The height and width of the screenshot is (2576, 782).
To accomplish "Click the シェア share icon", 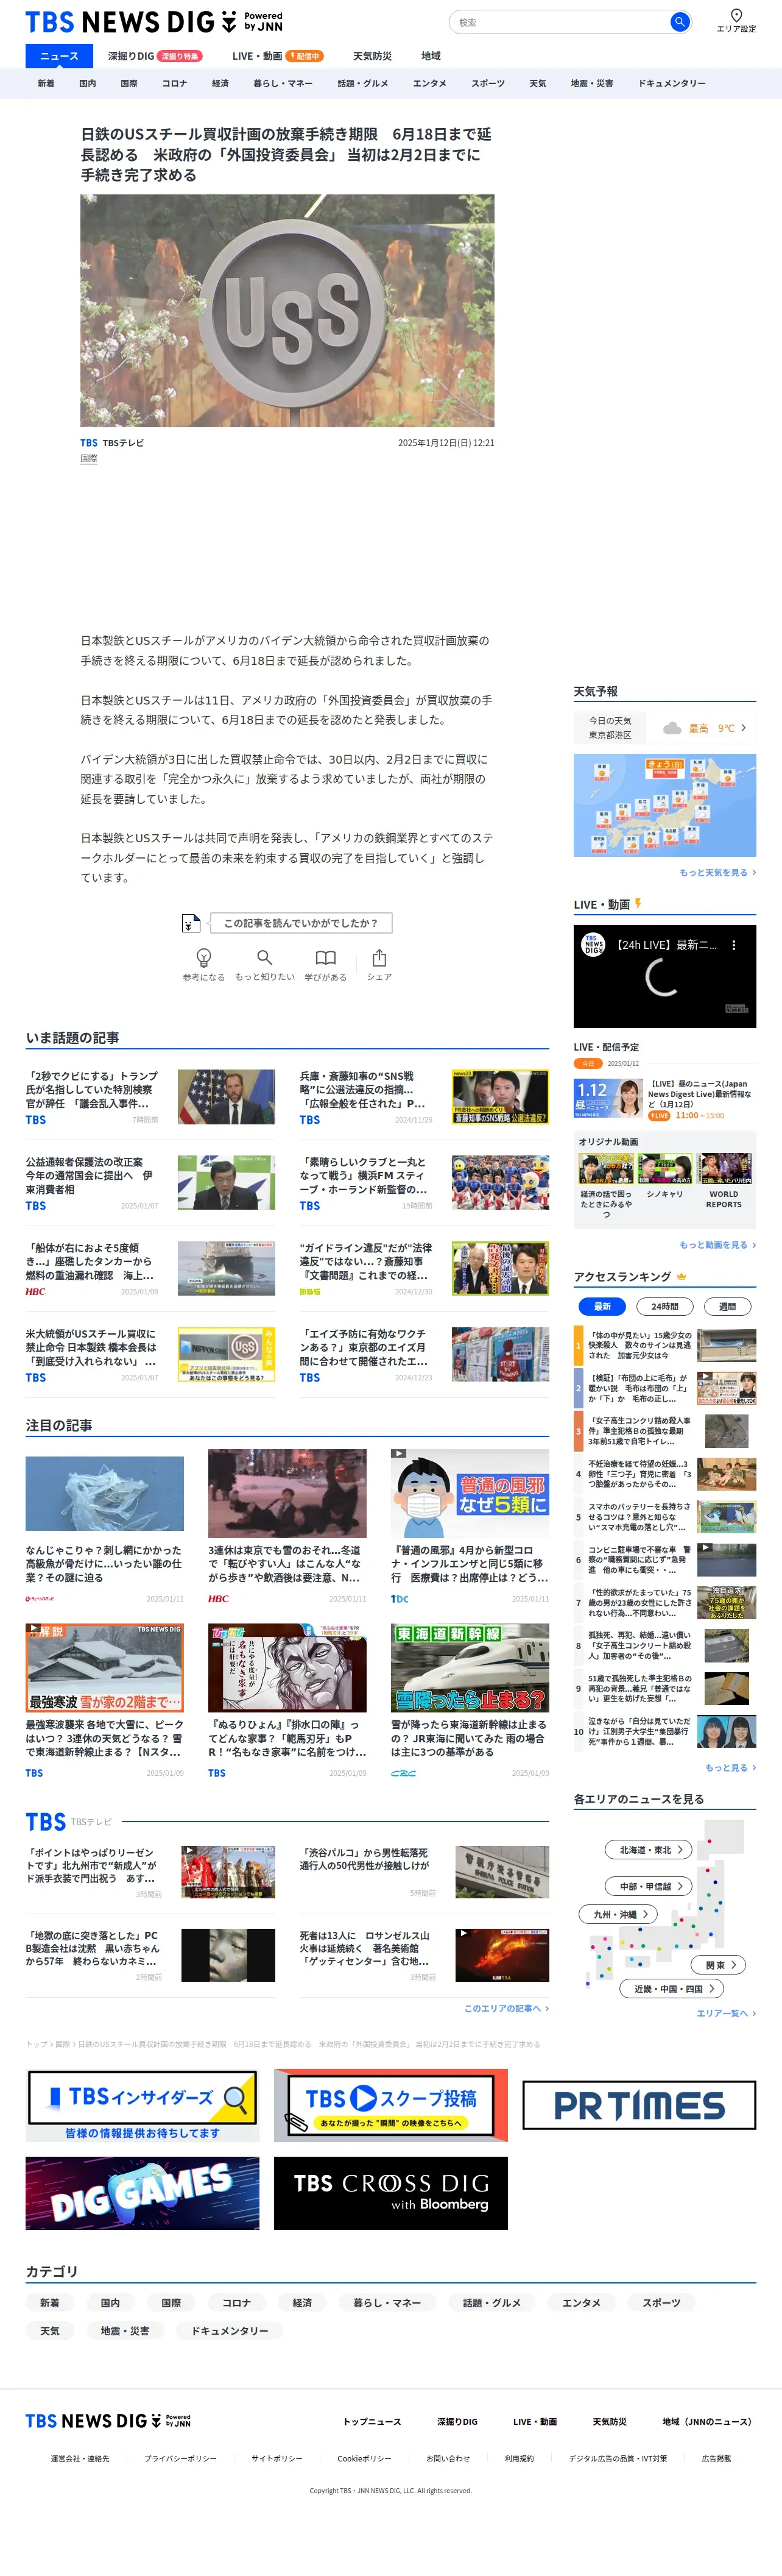I will 379,957.
